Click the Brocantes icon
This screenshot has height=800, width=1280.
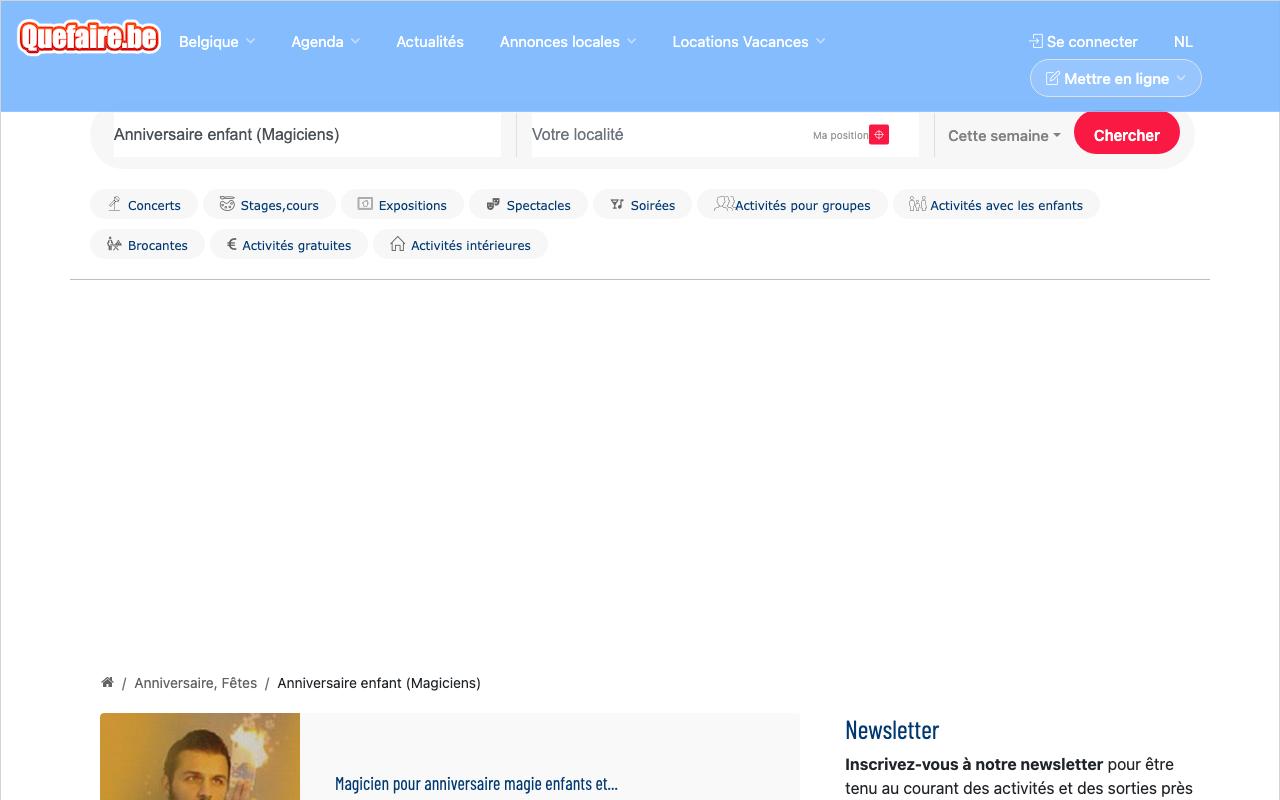(114, 244)
